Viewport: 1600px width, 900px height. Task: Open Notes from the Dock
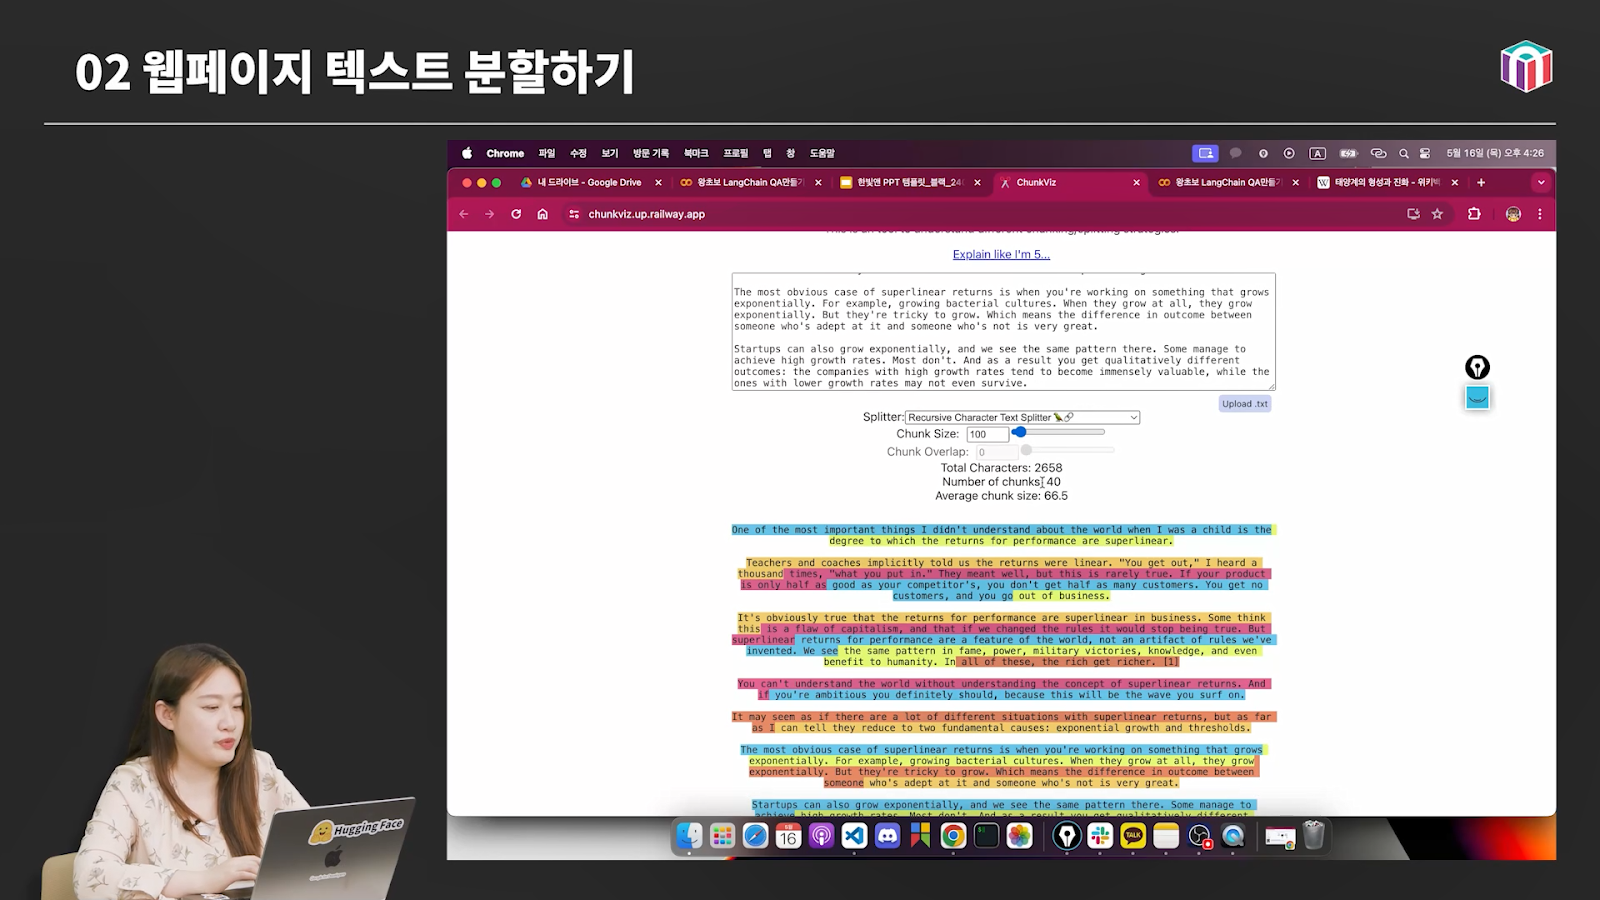point(1166,835)
